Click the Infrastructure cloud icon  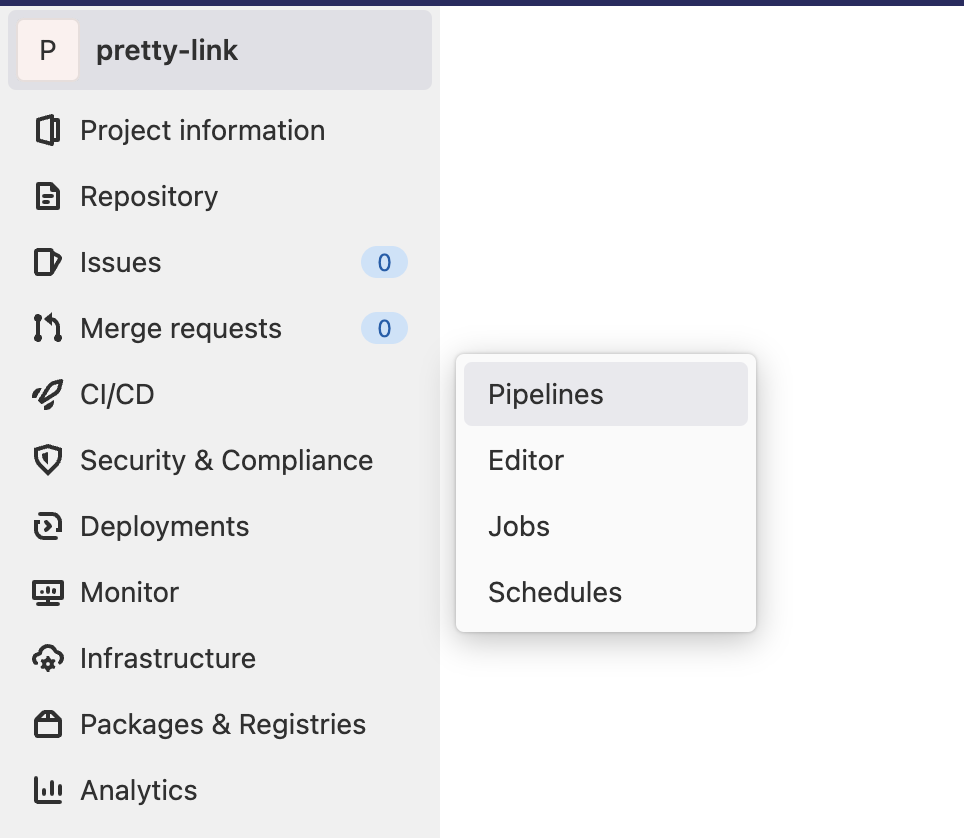(x=47, y=659)
